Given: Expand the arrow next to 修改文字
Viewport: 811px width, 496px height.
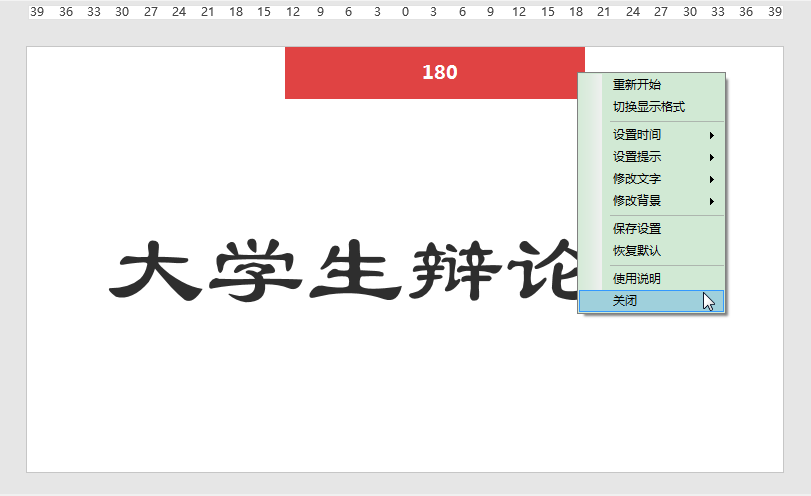Looking at the screenshot, I should point(712,179).
